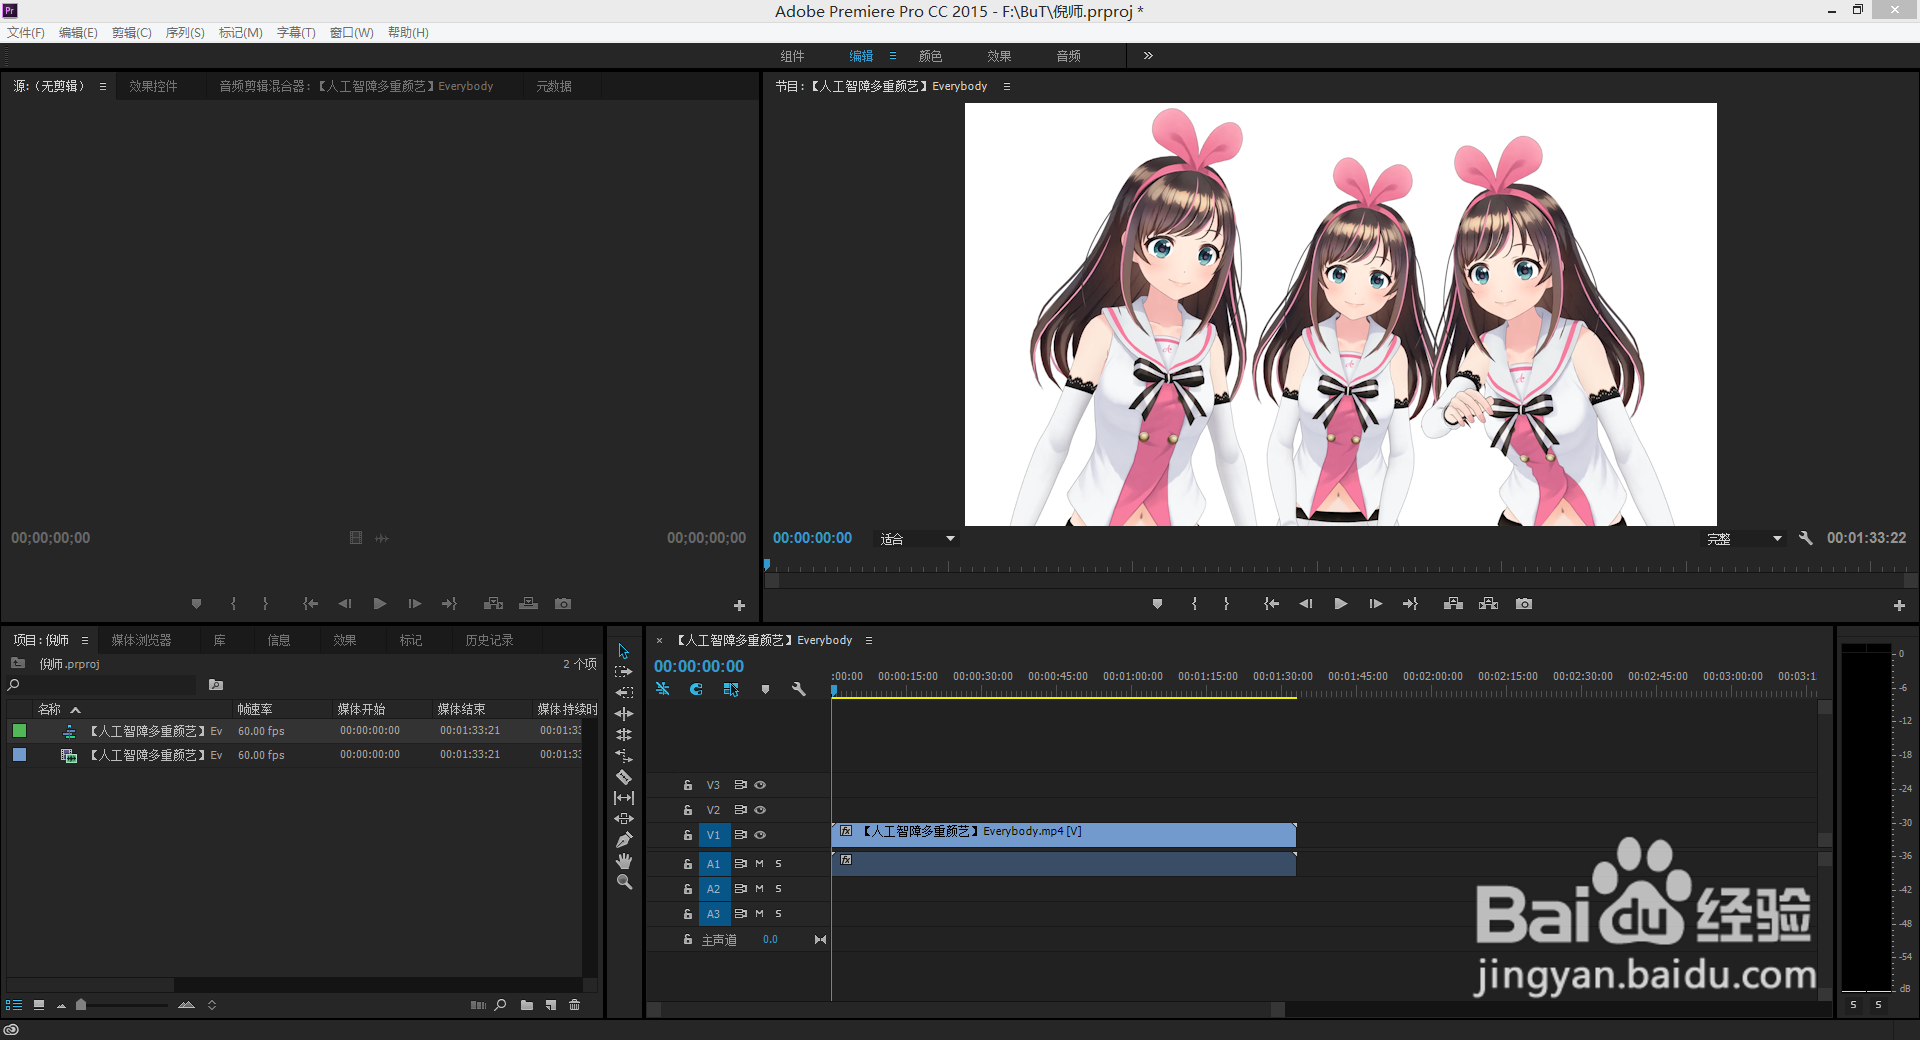Viewport: 1920px width, 1040px height.
Task: Switch the project panel to list view
Action: (14, 1005)
